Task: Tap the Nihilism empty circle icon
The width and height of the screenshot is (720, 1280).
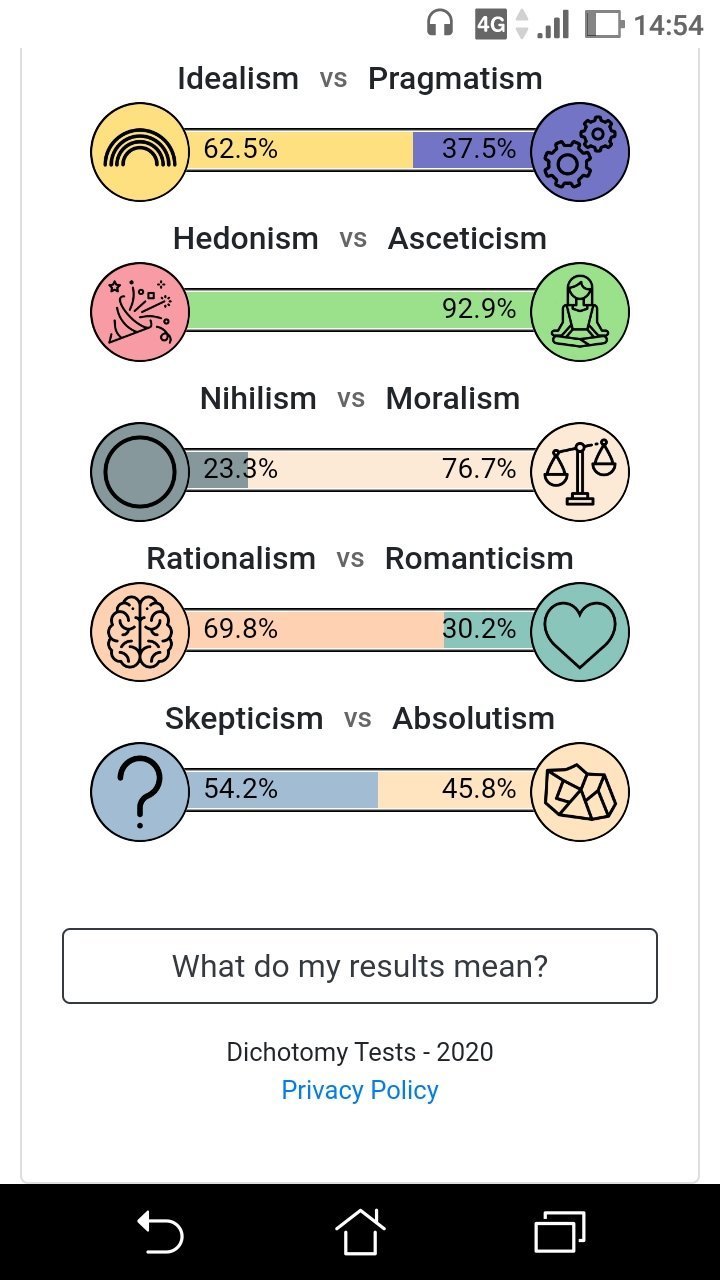Action: coord(140,471)
